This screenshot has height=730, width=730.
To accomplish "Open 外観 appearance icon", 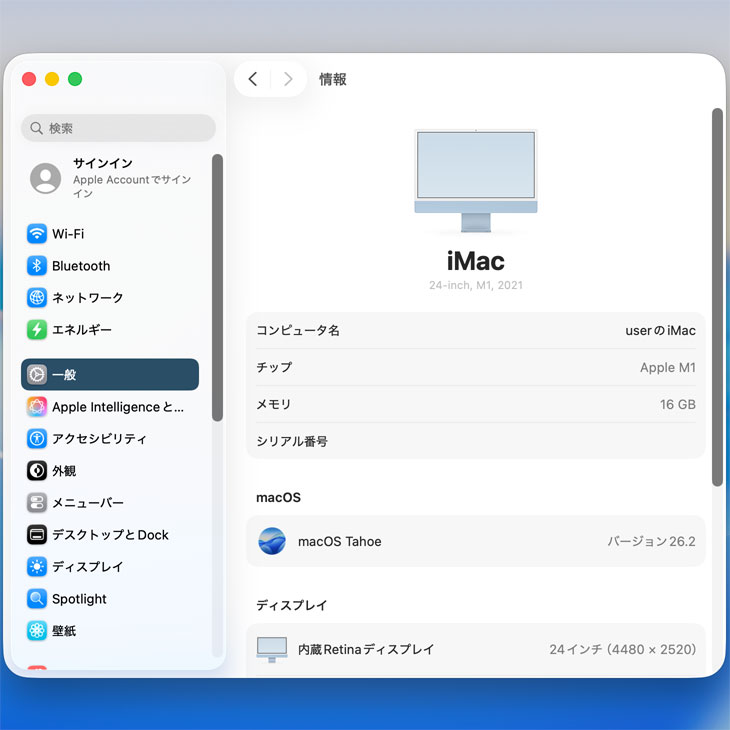I will pyautogui.click(x=37, y=471).
